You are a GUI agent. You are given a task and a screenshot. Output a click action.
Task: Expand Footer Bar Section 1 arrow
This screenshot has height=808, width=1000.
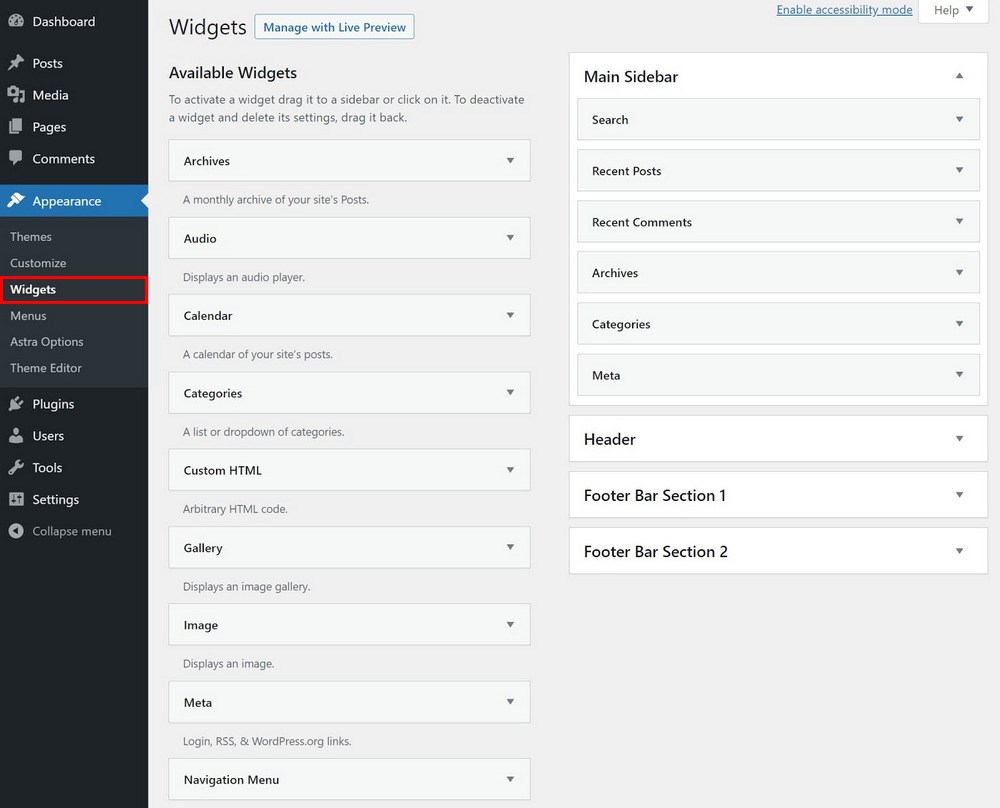(959, 495)
